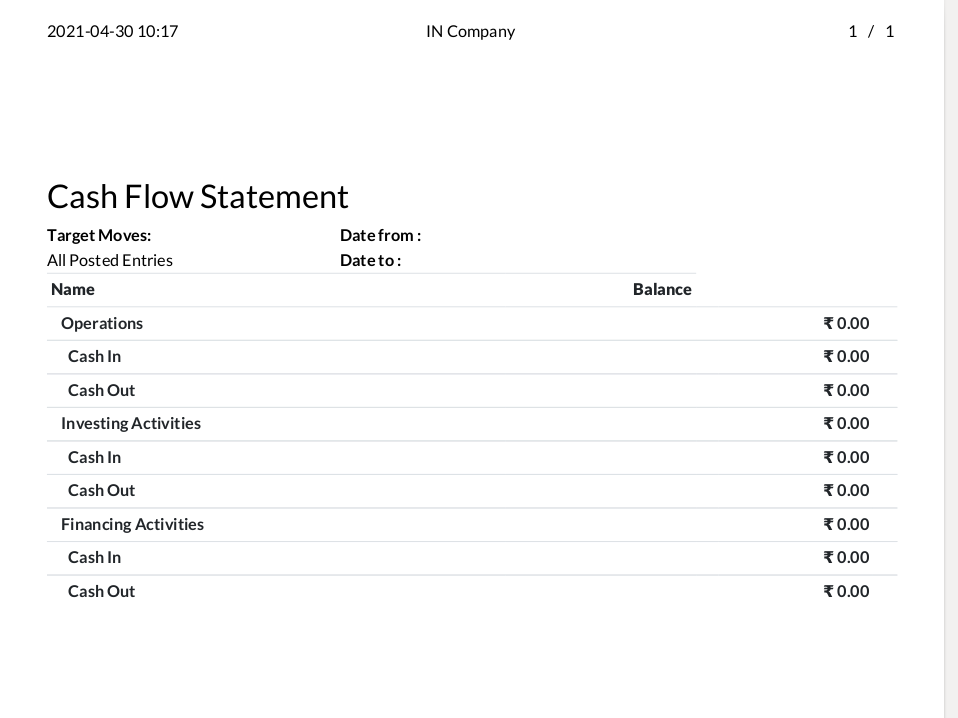Click the Date to label
958x718 pixels.
(x=370, y=260)
